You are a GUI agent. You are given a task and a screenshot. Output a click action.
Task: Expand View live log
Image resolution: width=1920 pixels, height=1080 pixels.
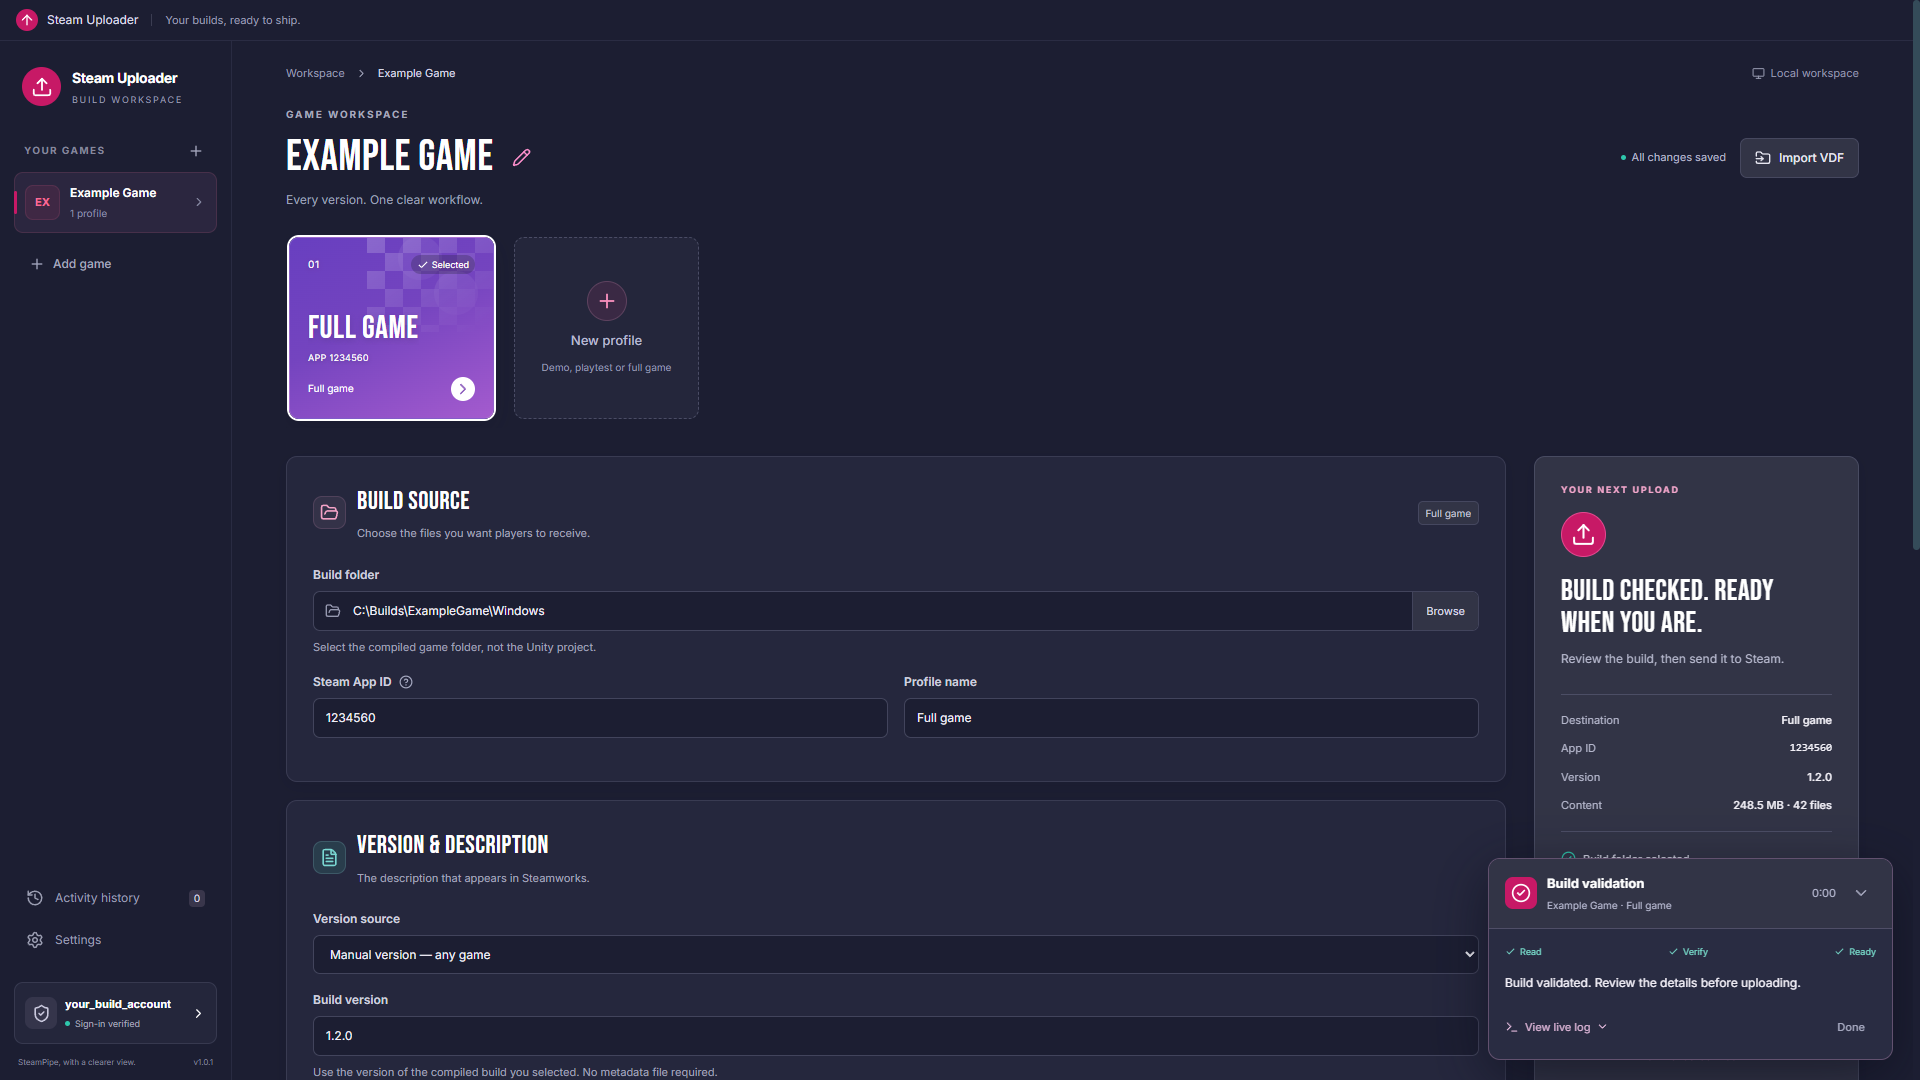coord(1556,1027)
